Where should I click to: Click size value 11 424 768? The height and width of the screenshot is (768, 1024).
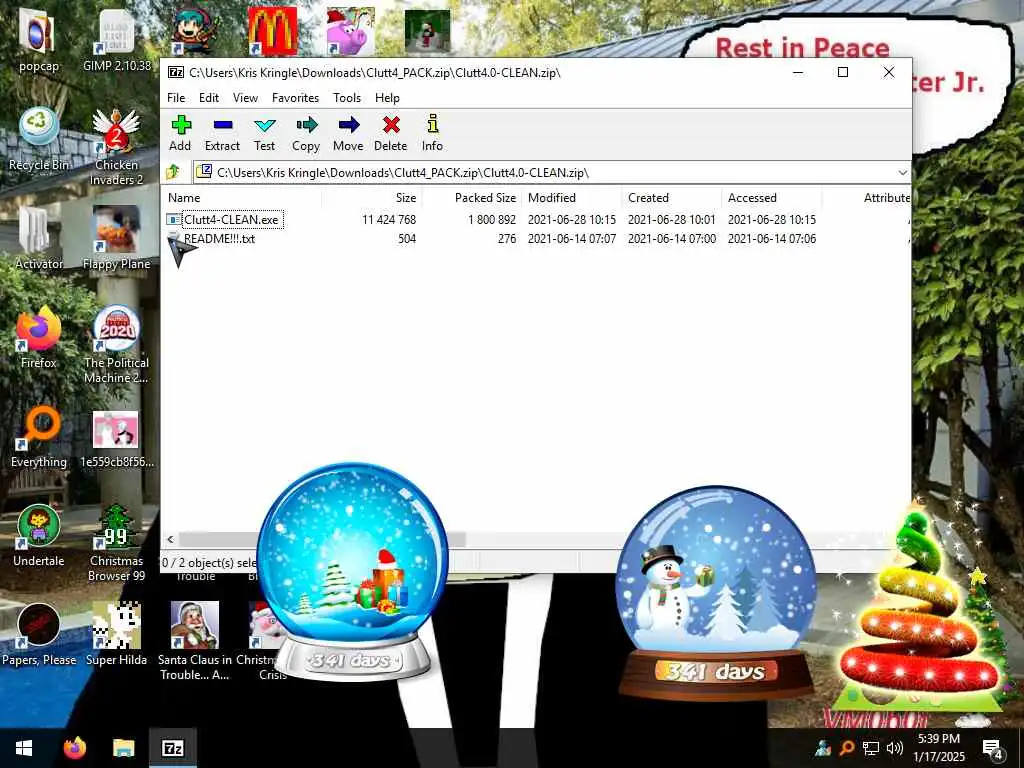pos(389,220)
